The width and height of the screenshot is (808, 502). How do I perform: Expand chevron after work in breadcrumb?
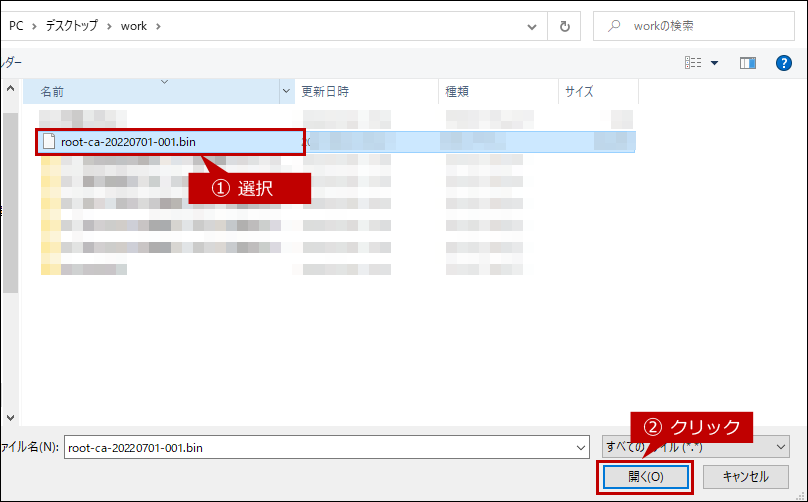coord(158,26)
